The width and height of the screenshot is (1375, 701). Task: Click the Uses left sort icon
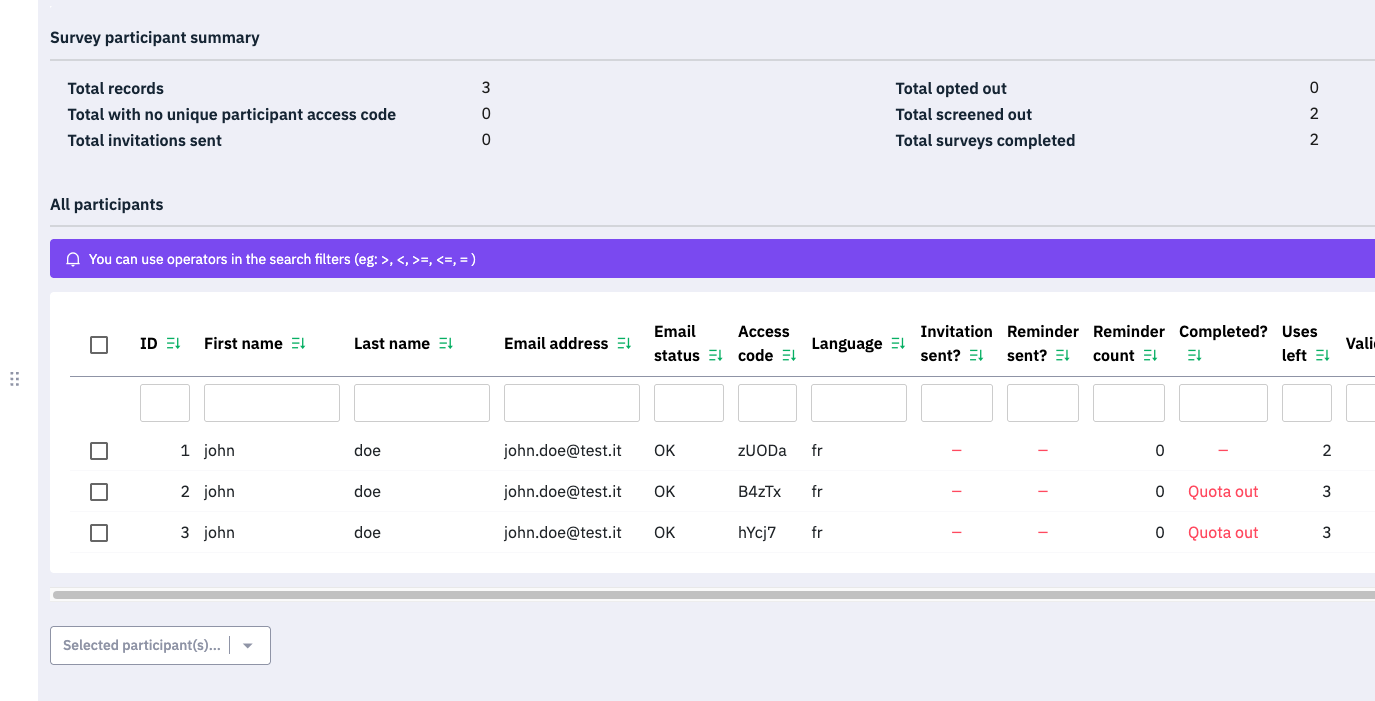[x=1323, y=356]
